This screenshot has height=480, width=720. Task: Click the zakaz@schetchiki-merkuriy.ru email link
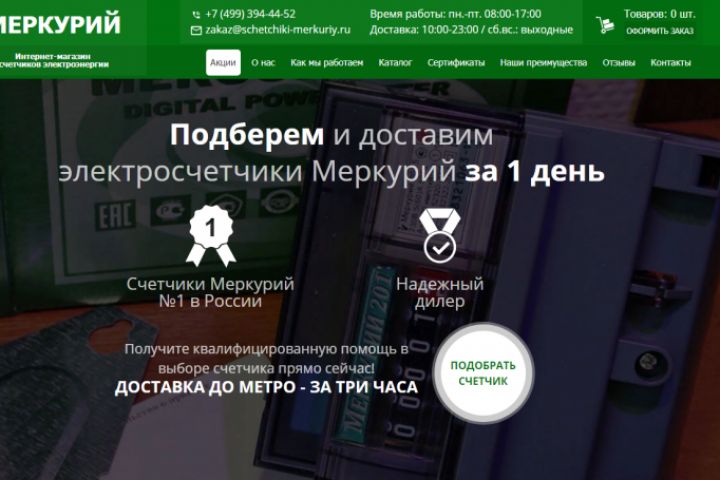278,30
